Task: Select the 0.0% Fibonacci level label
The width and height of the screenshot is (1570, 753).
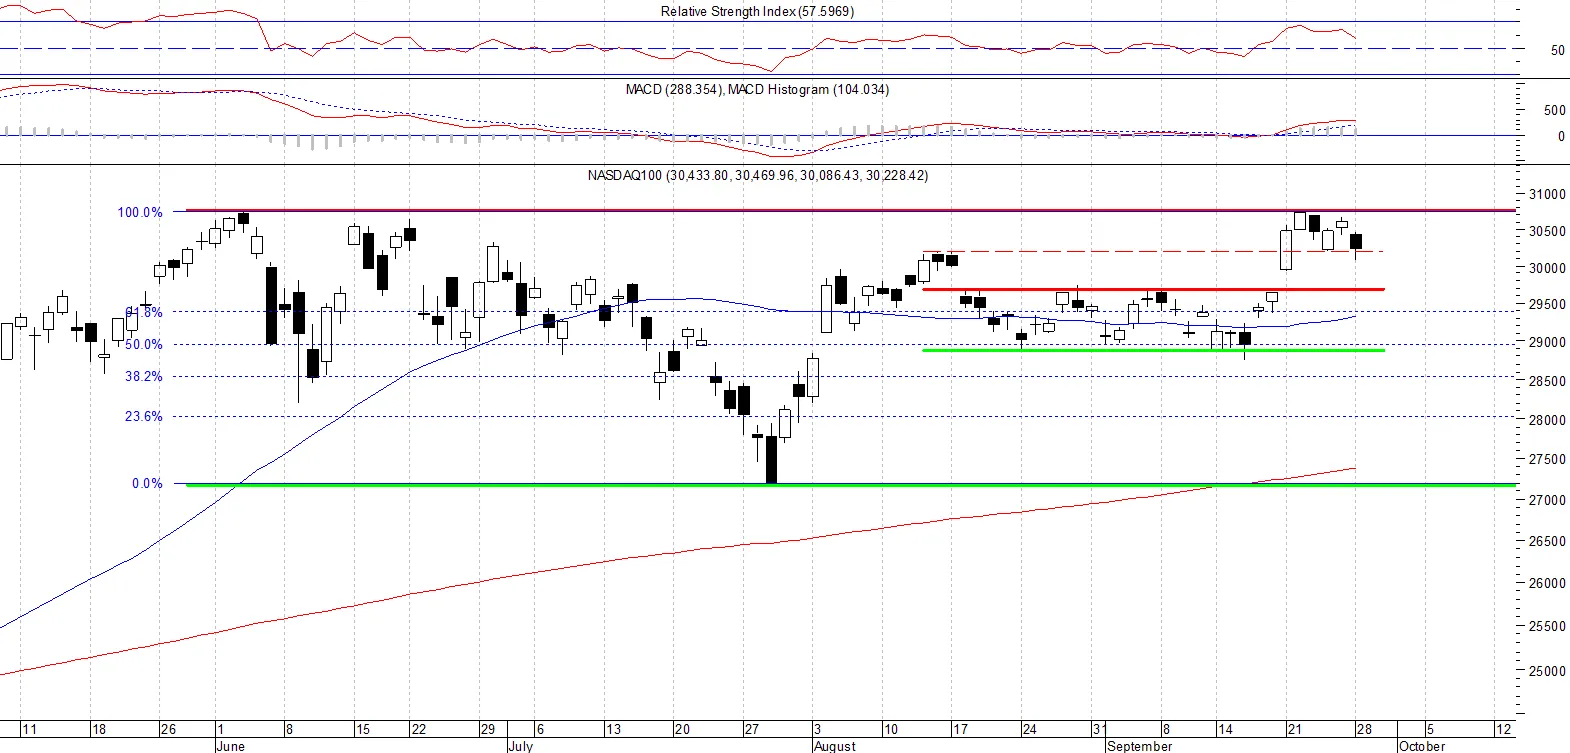Action: coord(147,484)
